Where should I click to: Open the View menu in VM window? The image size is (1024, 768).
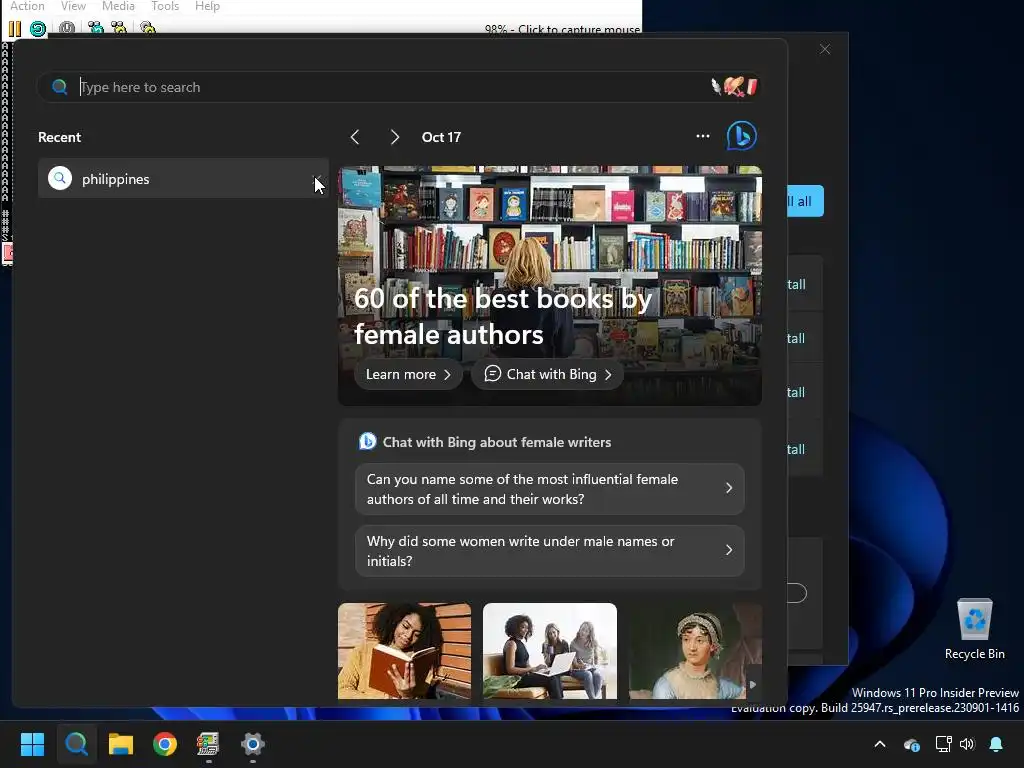73,6
